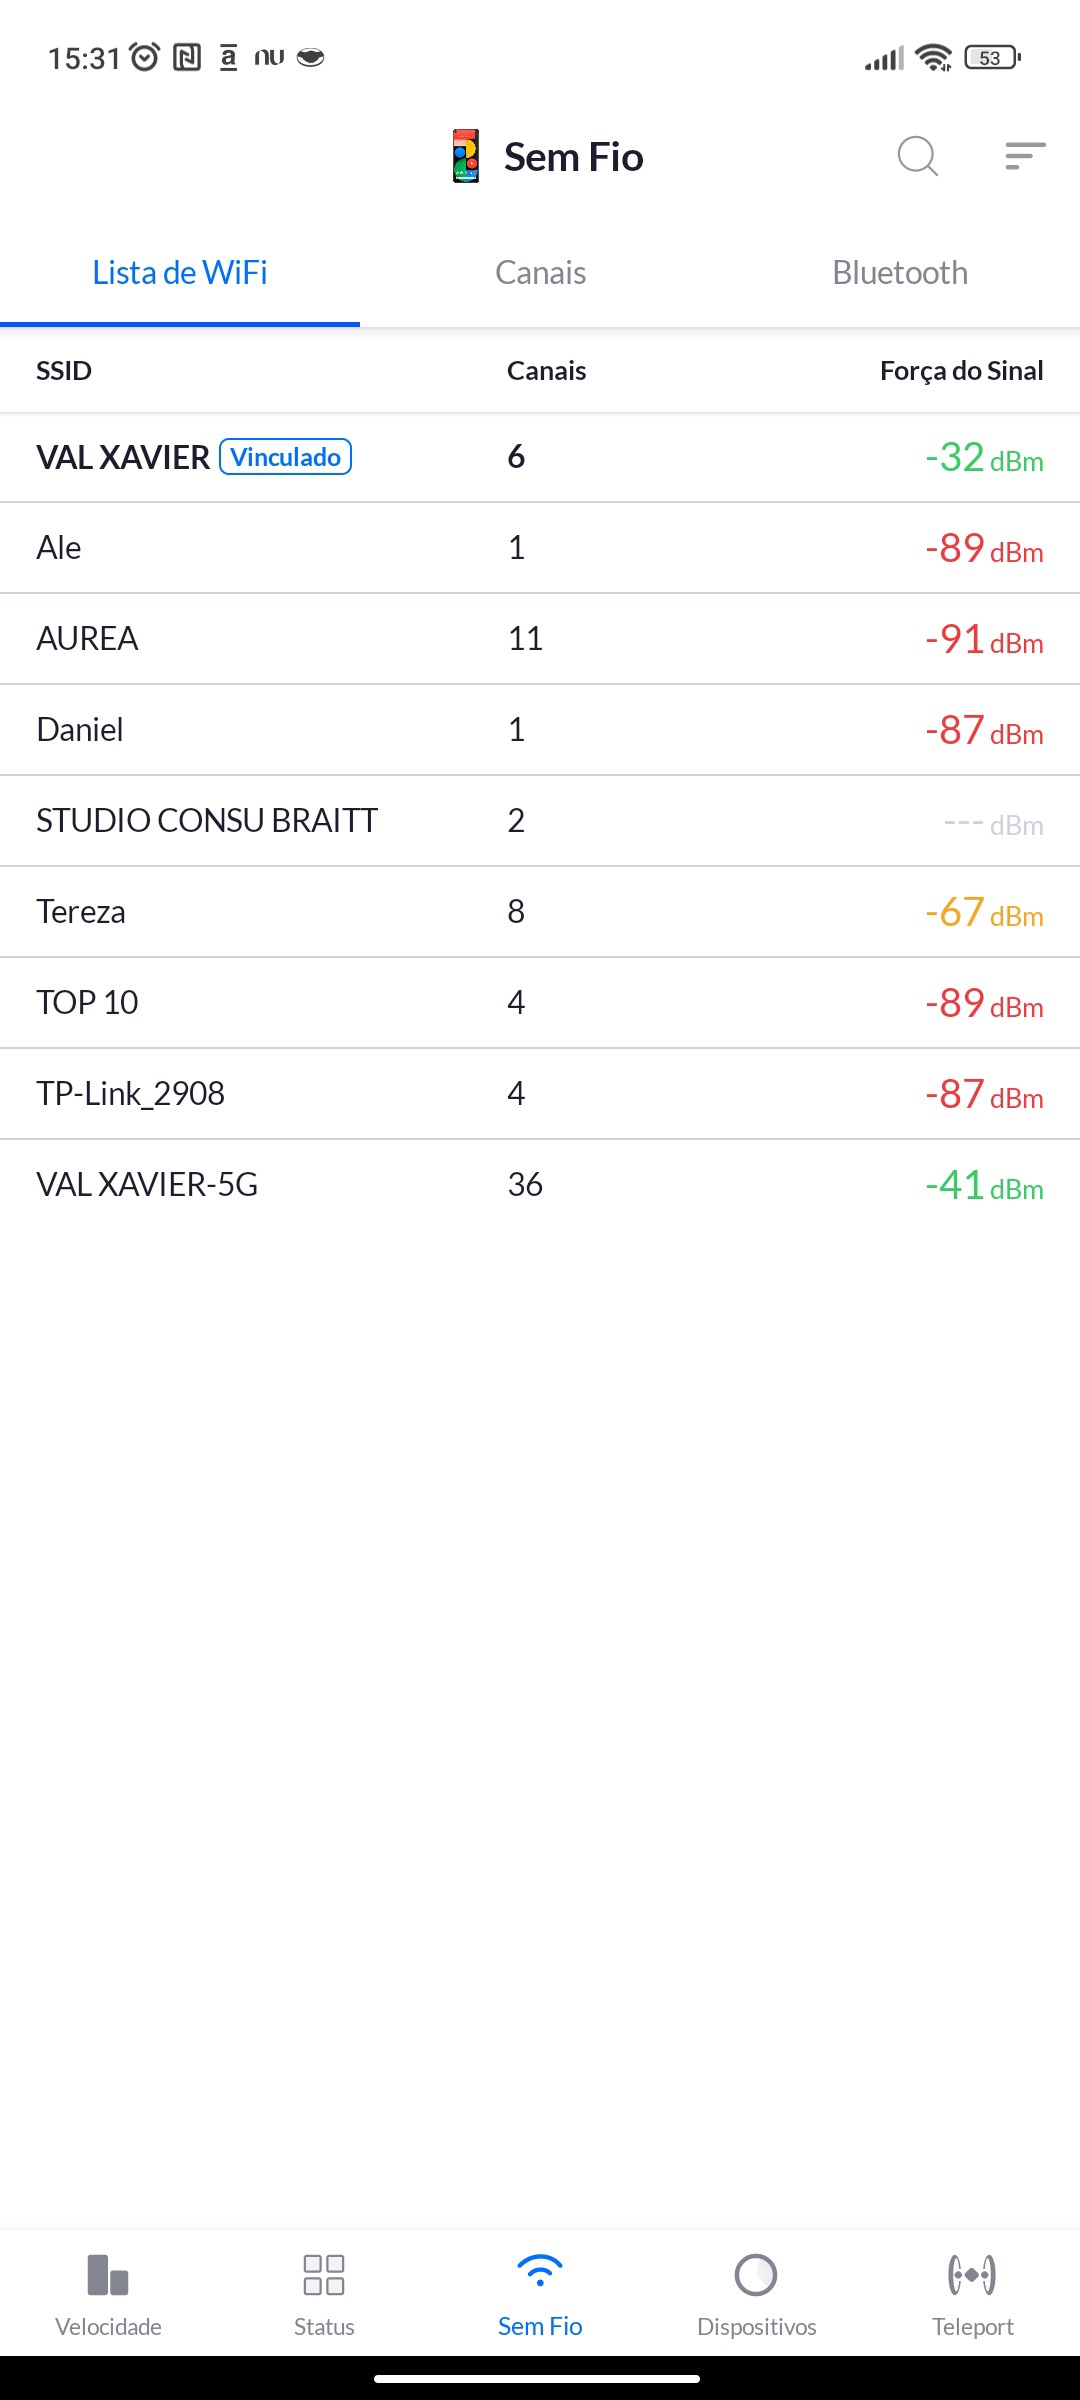The image size is (1080, 2400).
Task: Open the sort filter icon
Action: tap(1025, 156)
